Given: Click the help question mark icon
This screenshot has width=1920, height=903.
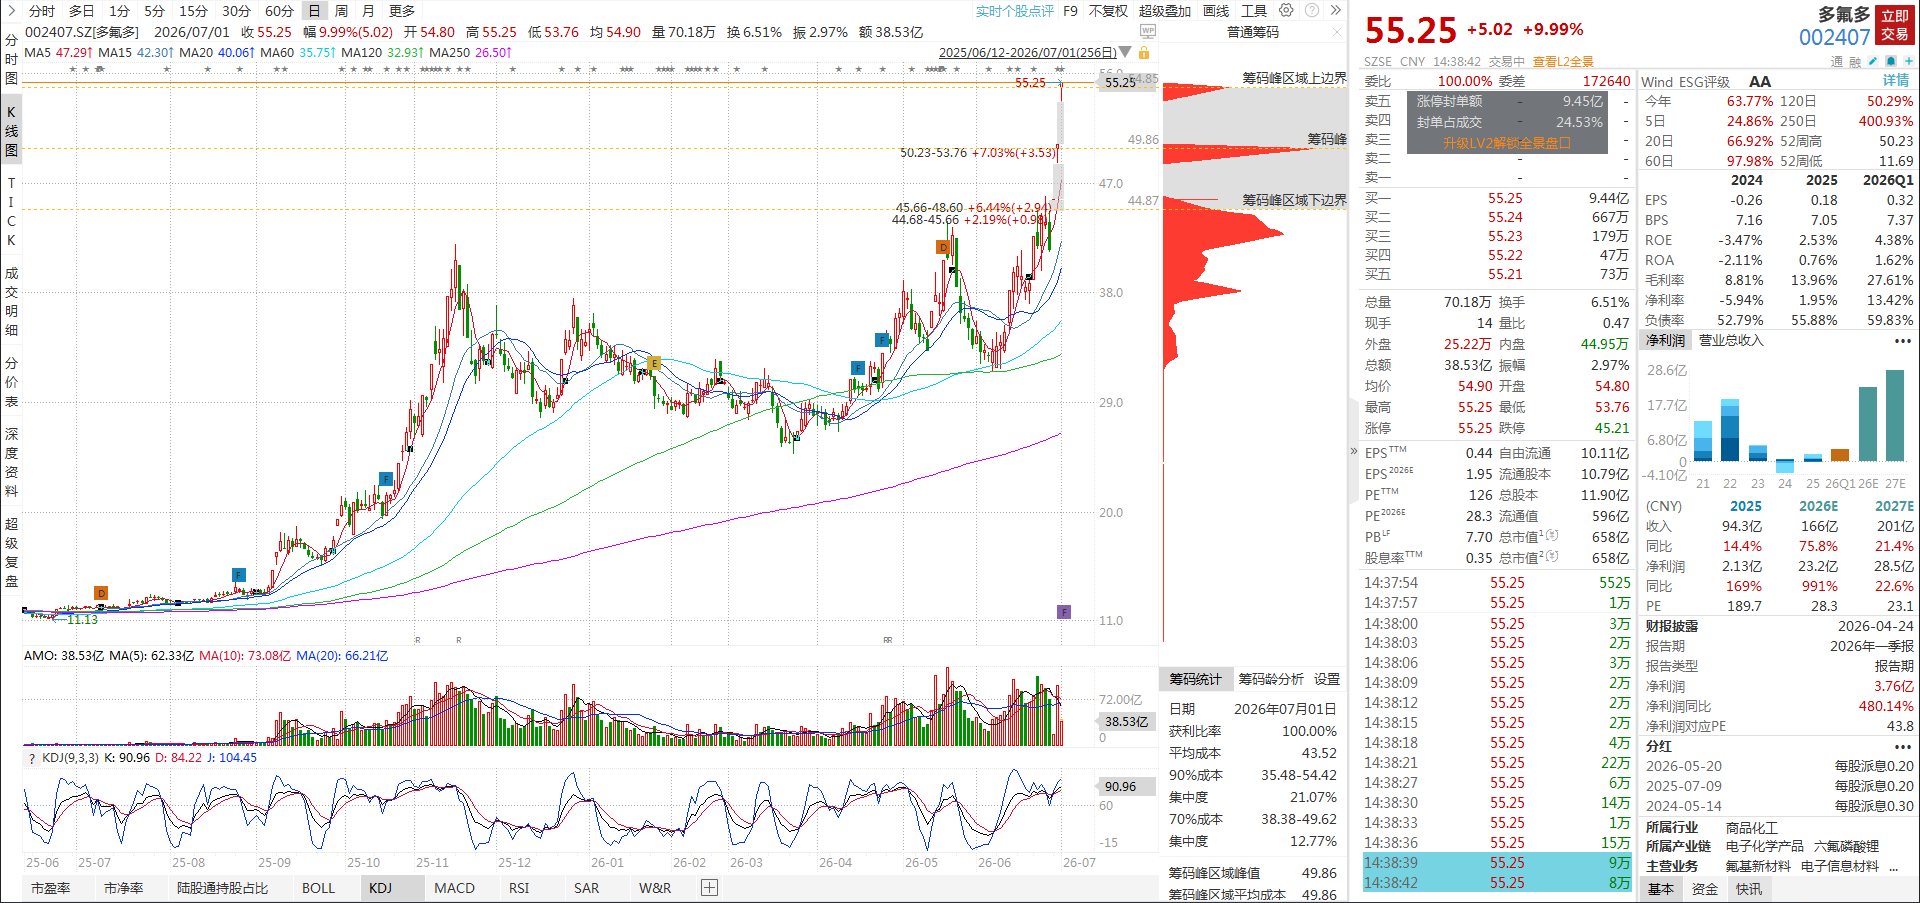Looking at the screenshot, I should tap(1311, 10).
